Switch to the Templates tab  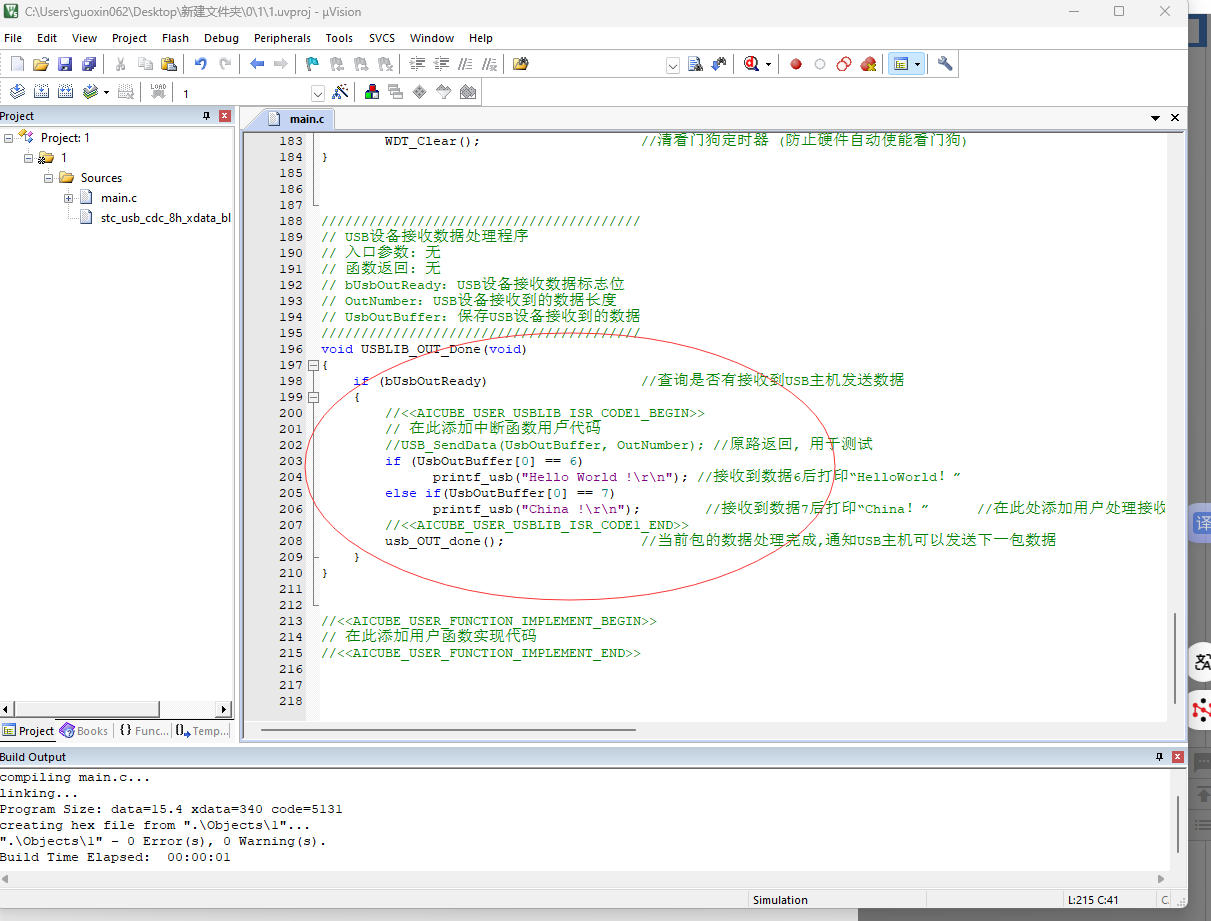coord(203,731)
